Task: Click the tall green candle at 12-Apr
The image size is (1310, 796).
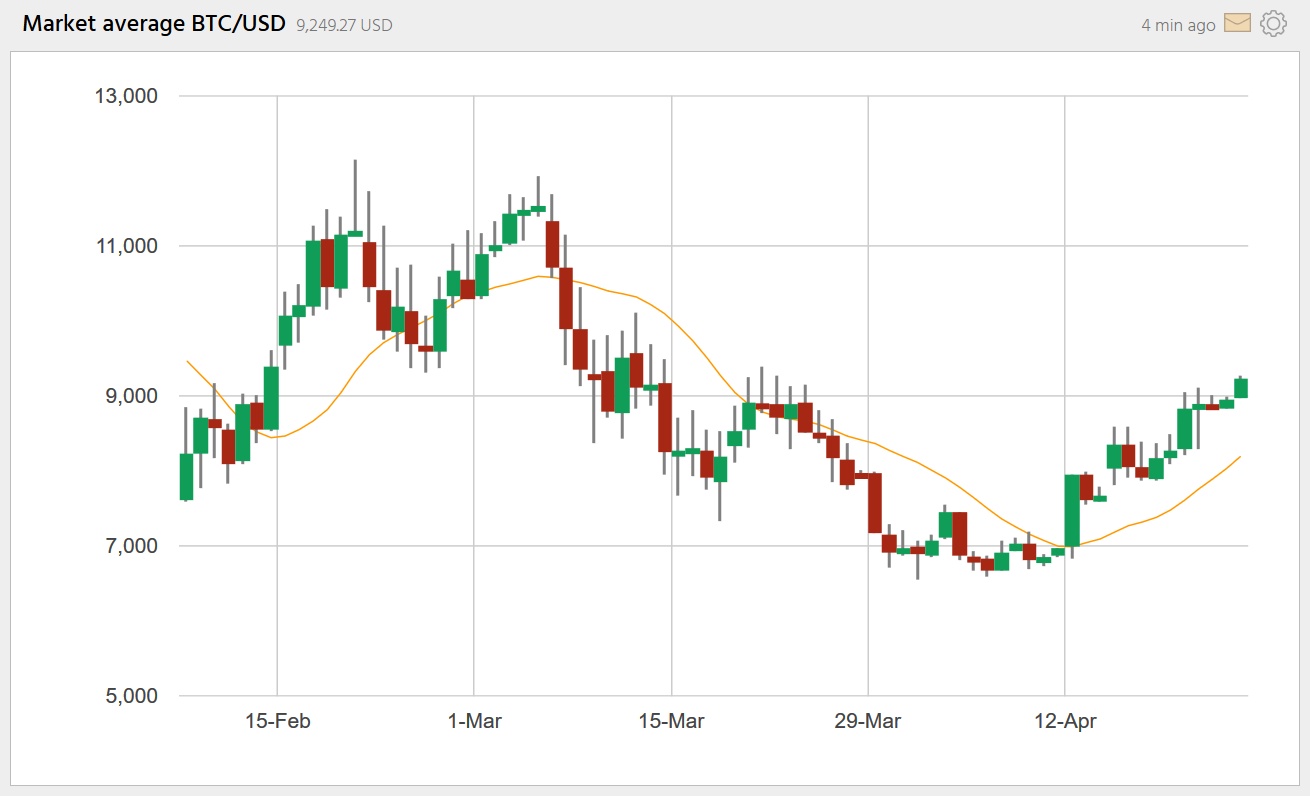Action: [1072, 510]
